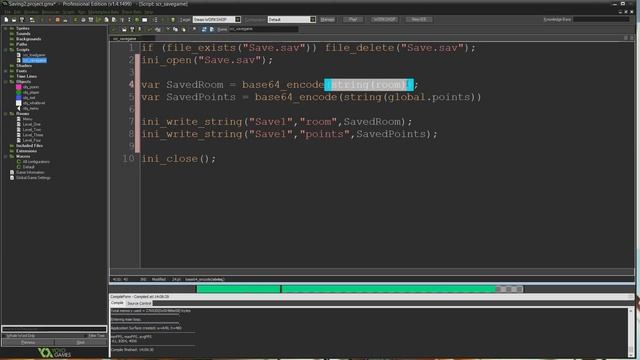Collapse the Objects folder node
The image size is (640, 360).
[6, 82]
